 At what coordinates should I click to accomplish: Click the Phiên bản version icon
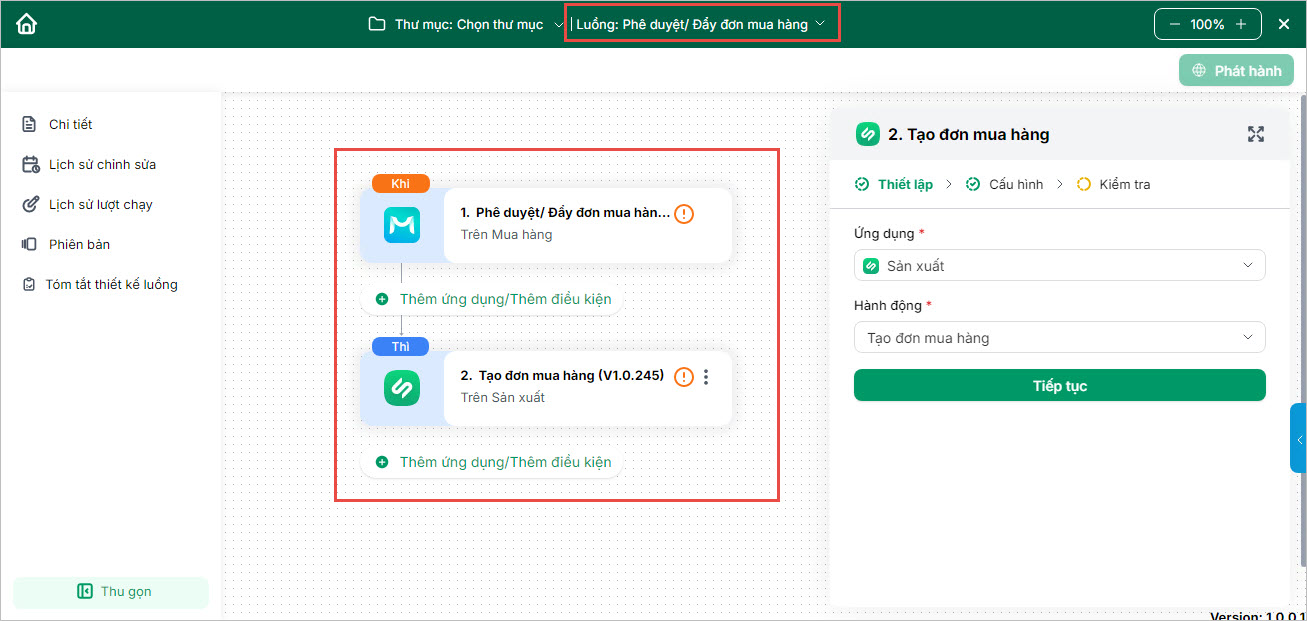pyautogui.click(x=29, y=244)
